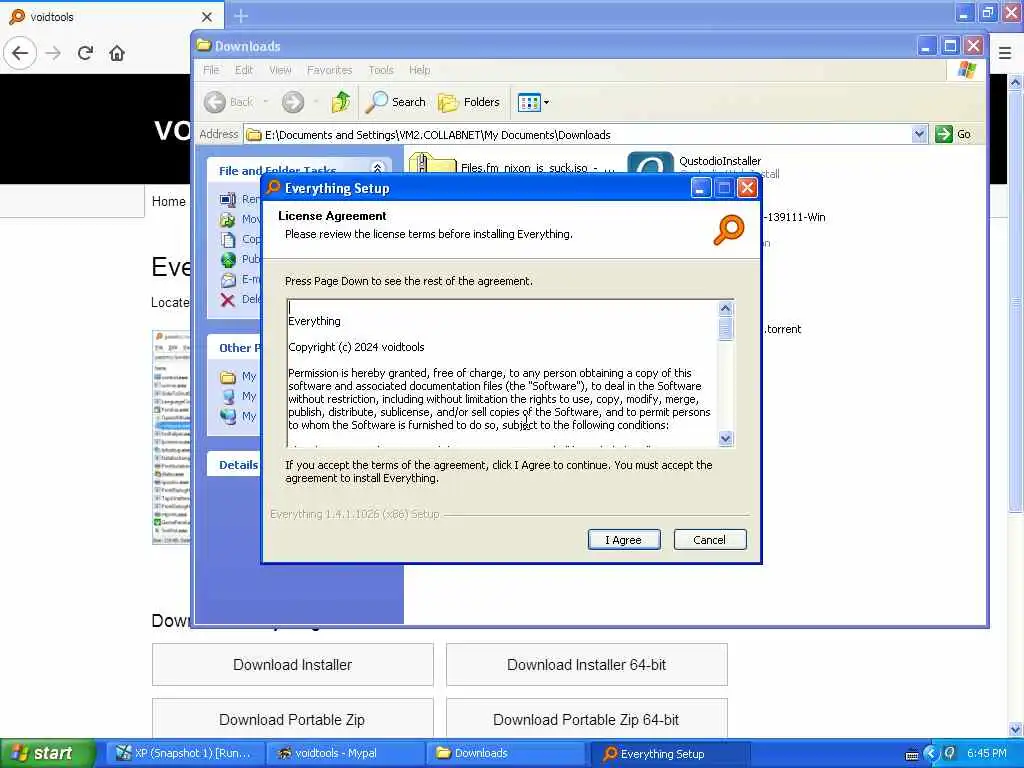Click the browser forward arrow
Viewport: 1024px width, 768px height.
pos(53,53)
